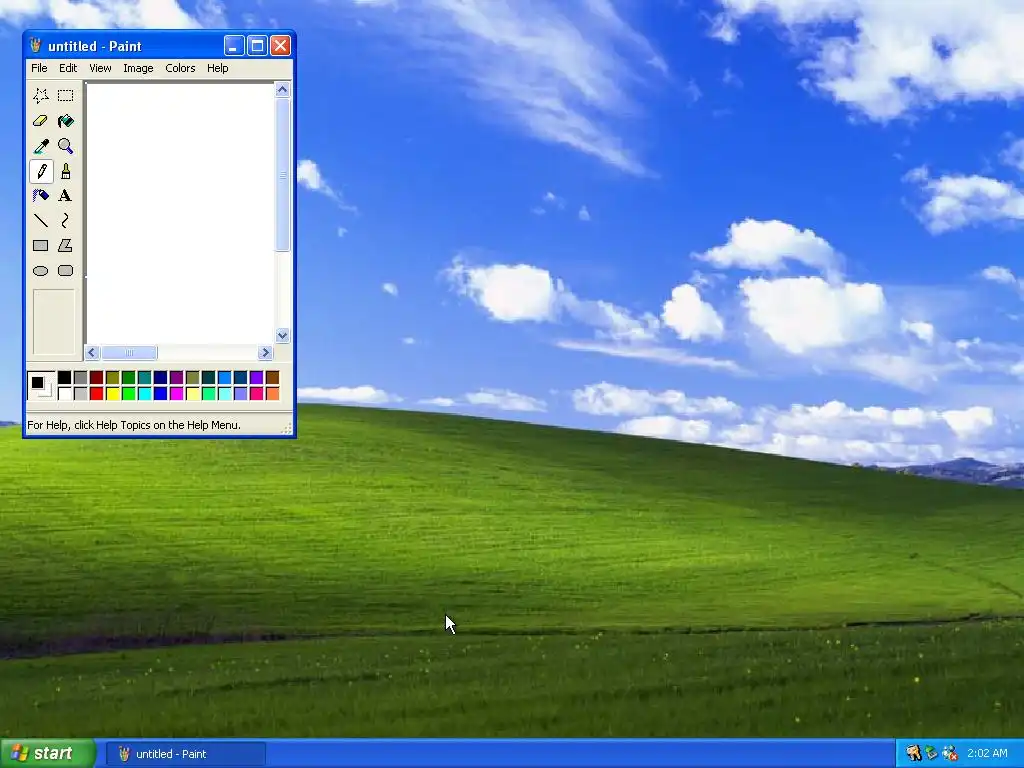Open the security alert shield tray icon
This screenshot has width=1024, height=768.
point(950,753)
